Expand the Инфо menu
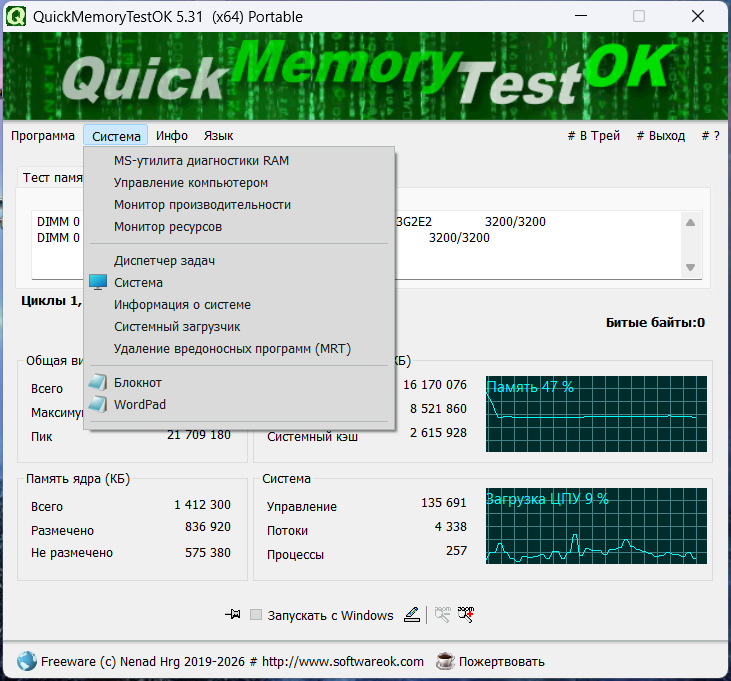Screen dimensions: 731x681 pyautogui.click(x=172, y=136)
